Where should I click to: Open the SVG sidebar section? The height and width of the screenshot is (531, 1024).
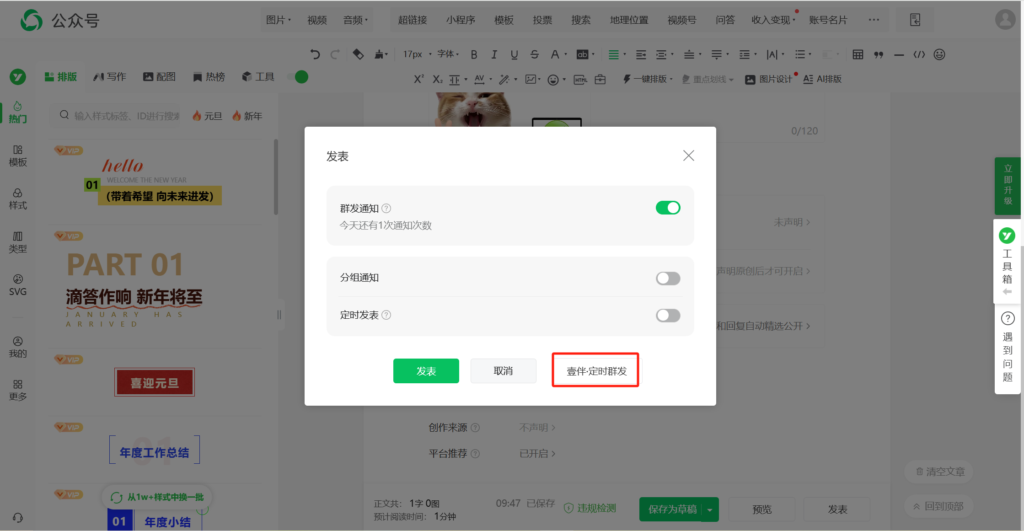[18, 285]
